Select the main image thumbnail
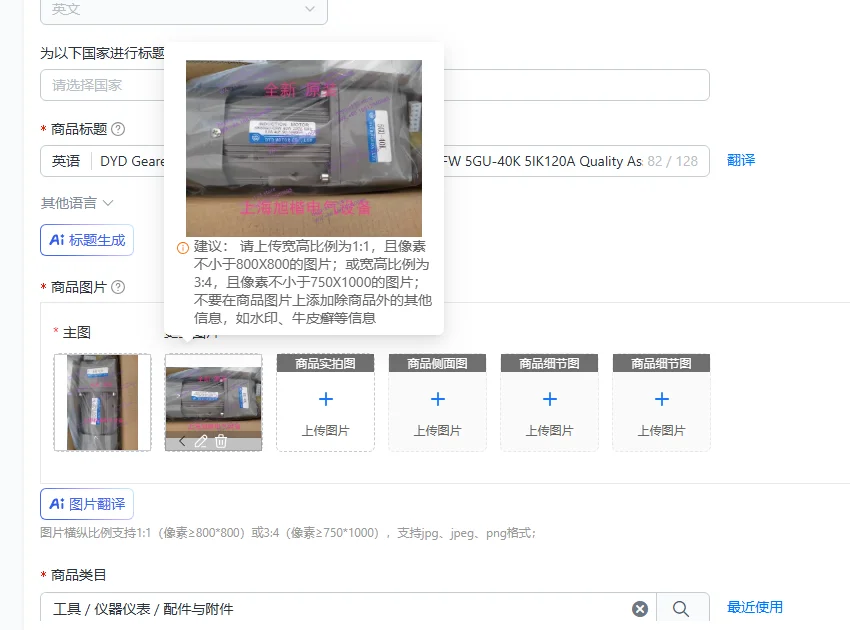 (102, 402)
